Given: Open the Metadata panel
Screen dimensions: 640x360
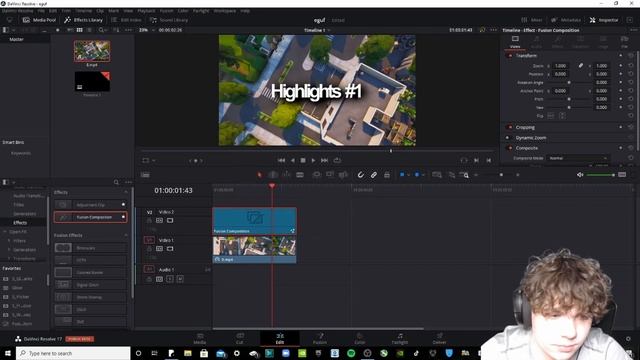Looking at the screenshot, I should tap(566, 20).
